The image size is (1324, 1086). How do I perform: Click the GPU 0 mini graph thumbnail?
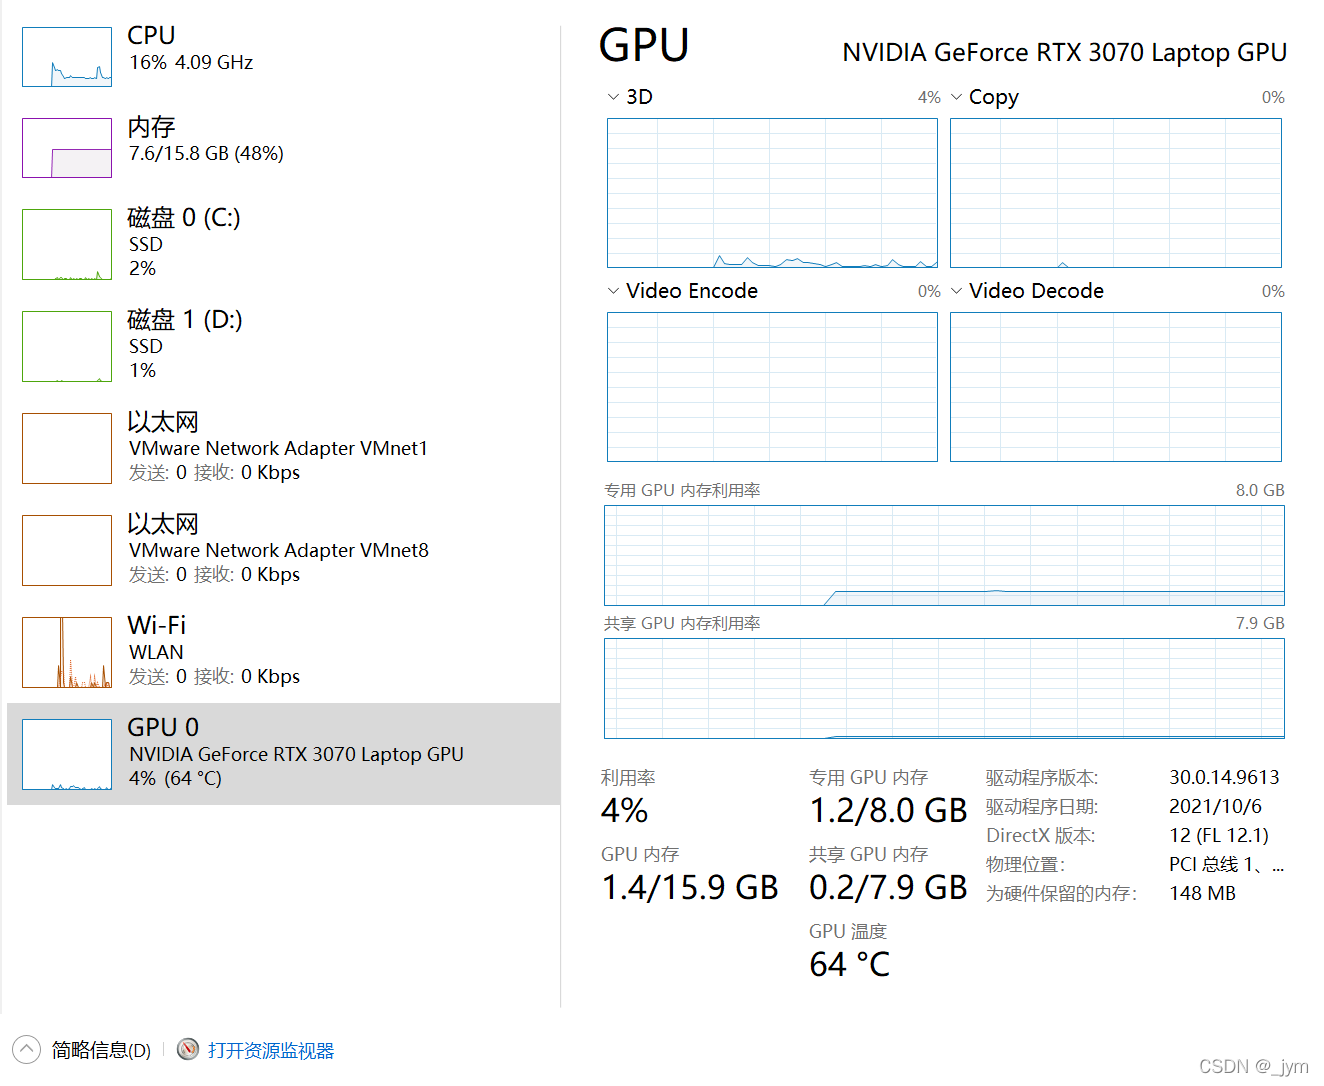(x=67, y=754)
